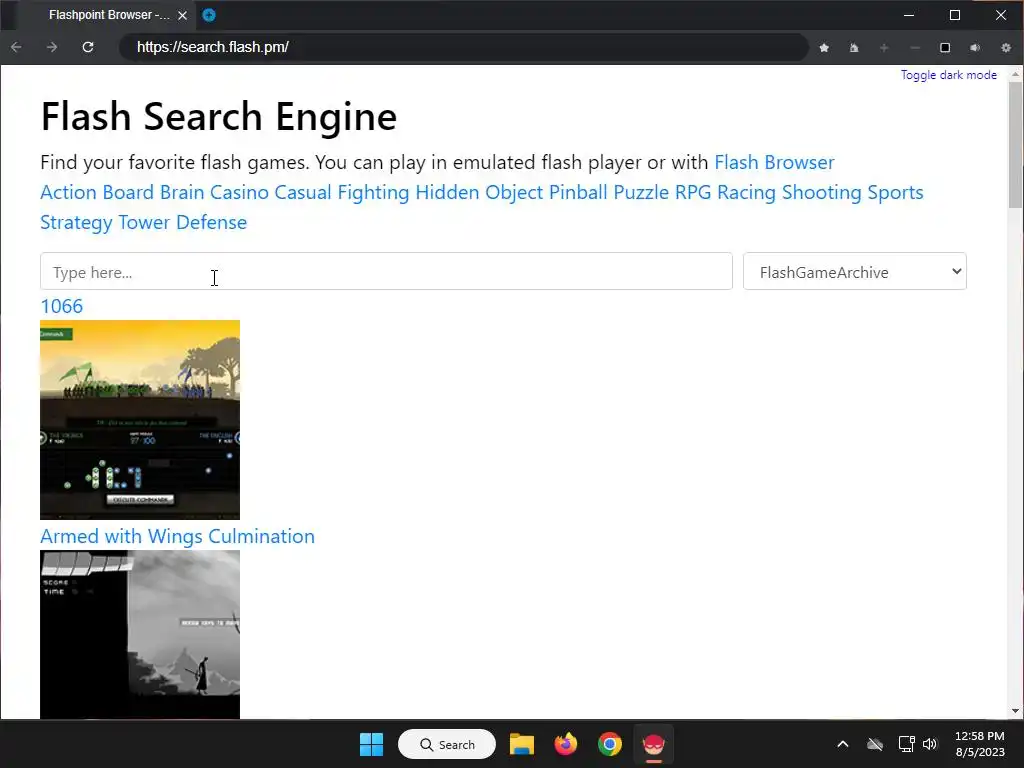Open File Explorer from the taskbar
Screen dimensions: 1024x768
522,744
